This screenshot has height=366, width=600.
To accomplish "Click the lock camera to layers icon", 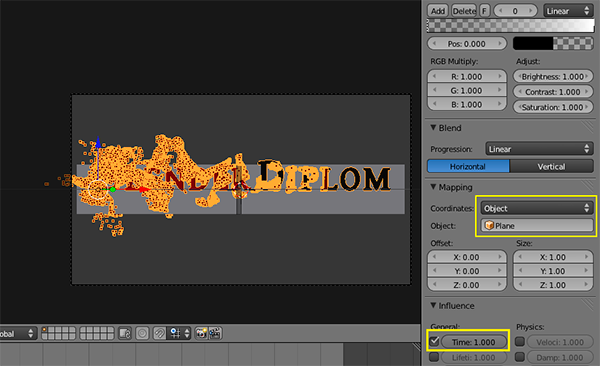I will point(125,333).
